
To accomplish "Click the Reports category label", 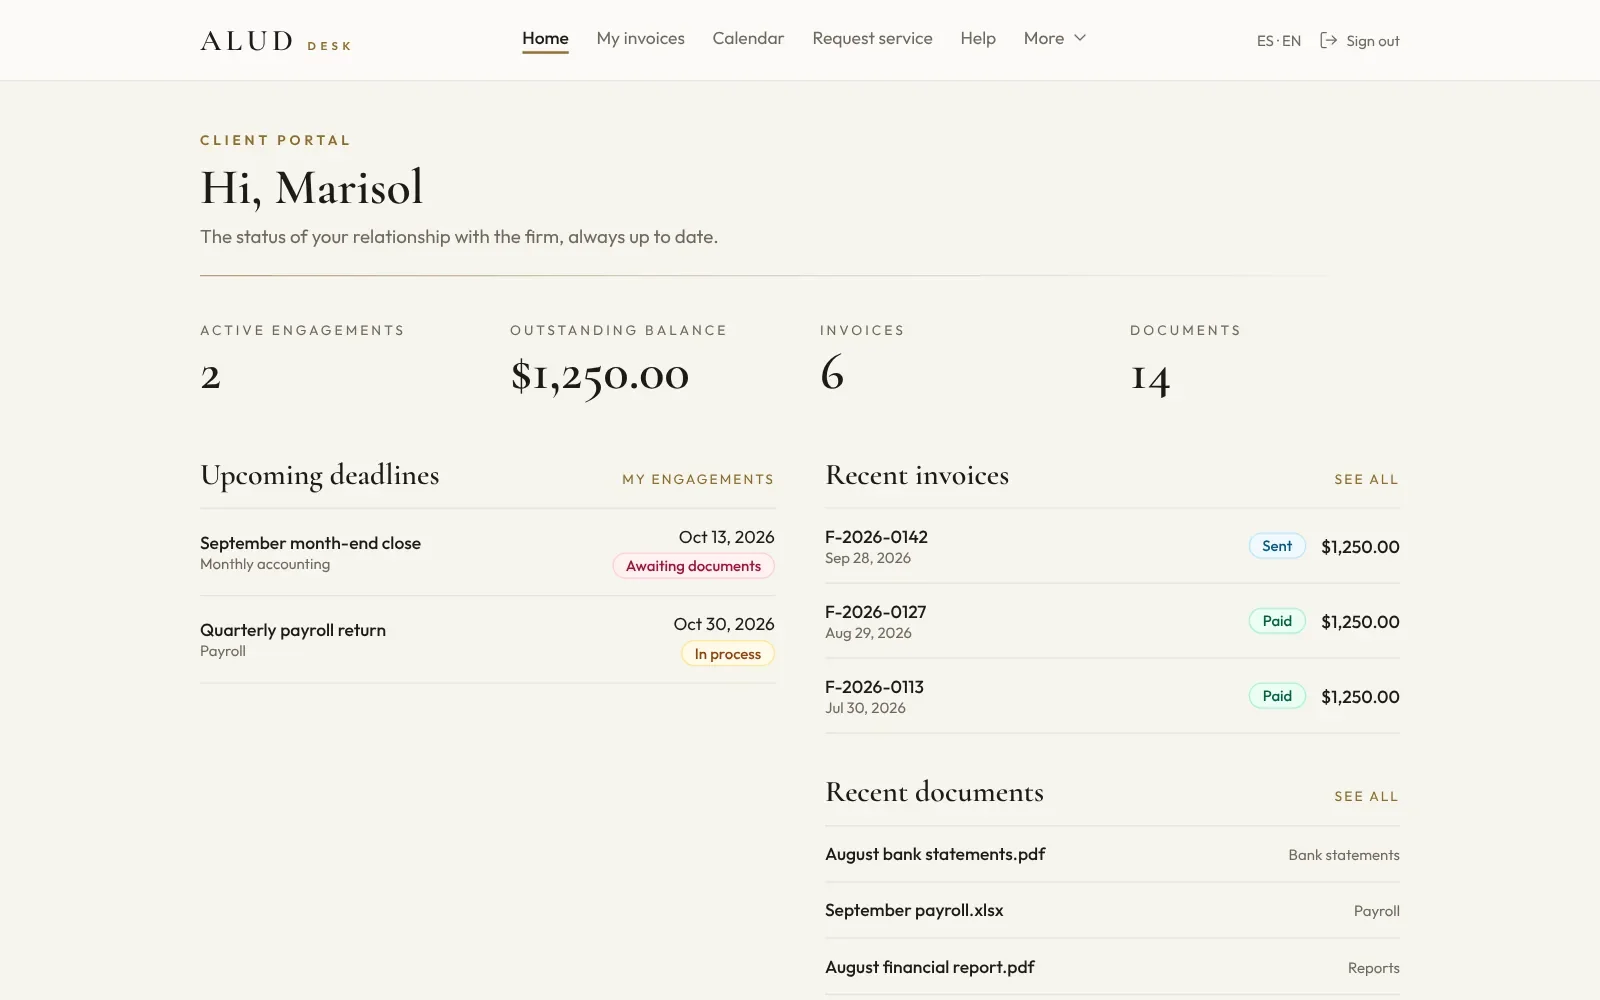I will 1374,968.
